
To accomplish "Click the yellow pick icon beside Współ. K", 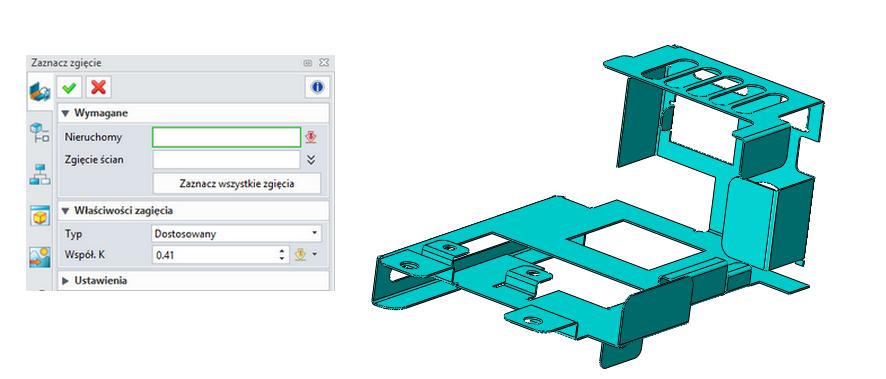I will click(300, 255).
